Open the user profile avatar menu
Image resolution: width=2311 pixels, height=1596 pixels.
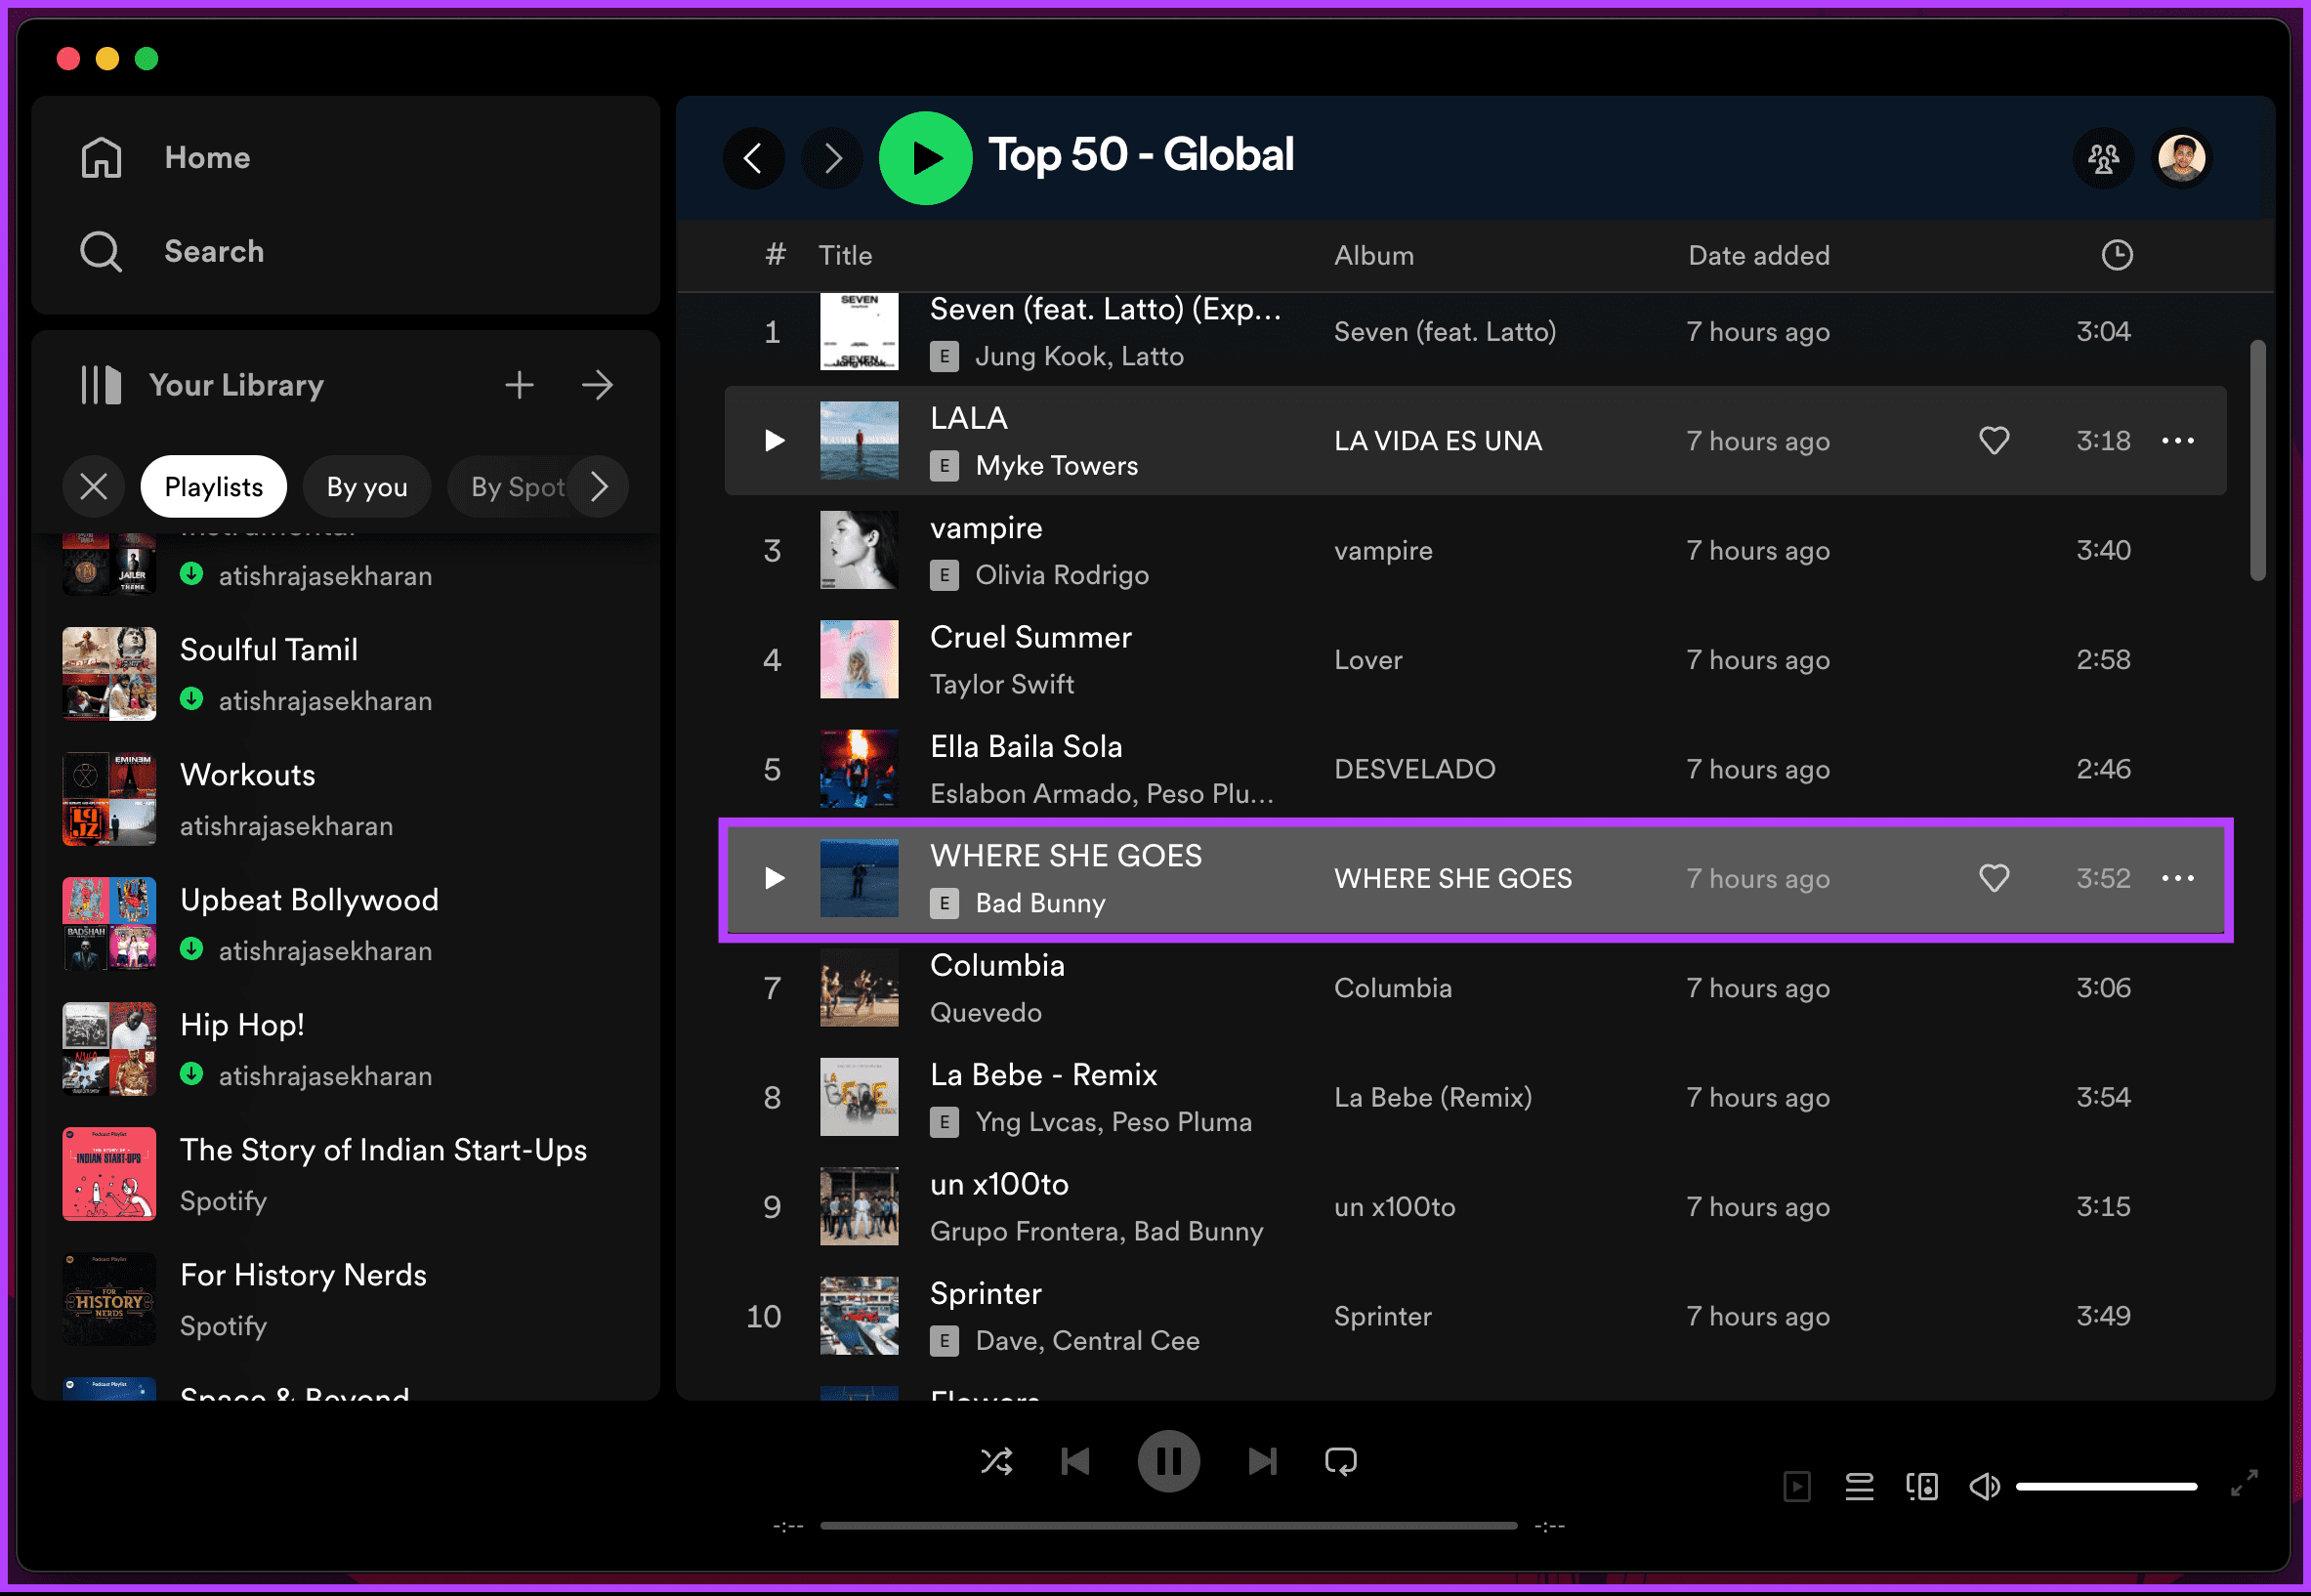[x=2182, y=158]
